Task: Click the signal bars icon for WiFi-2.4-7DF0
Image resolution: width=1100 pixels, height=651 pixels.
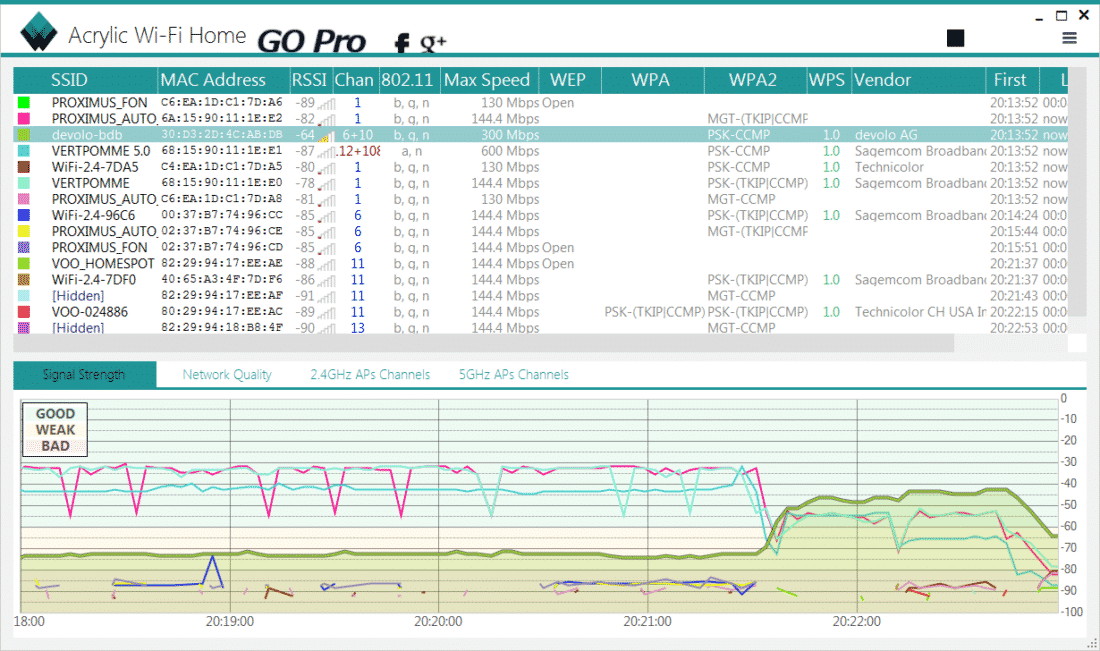Action: pyautogui.click(x=326, y=281)
